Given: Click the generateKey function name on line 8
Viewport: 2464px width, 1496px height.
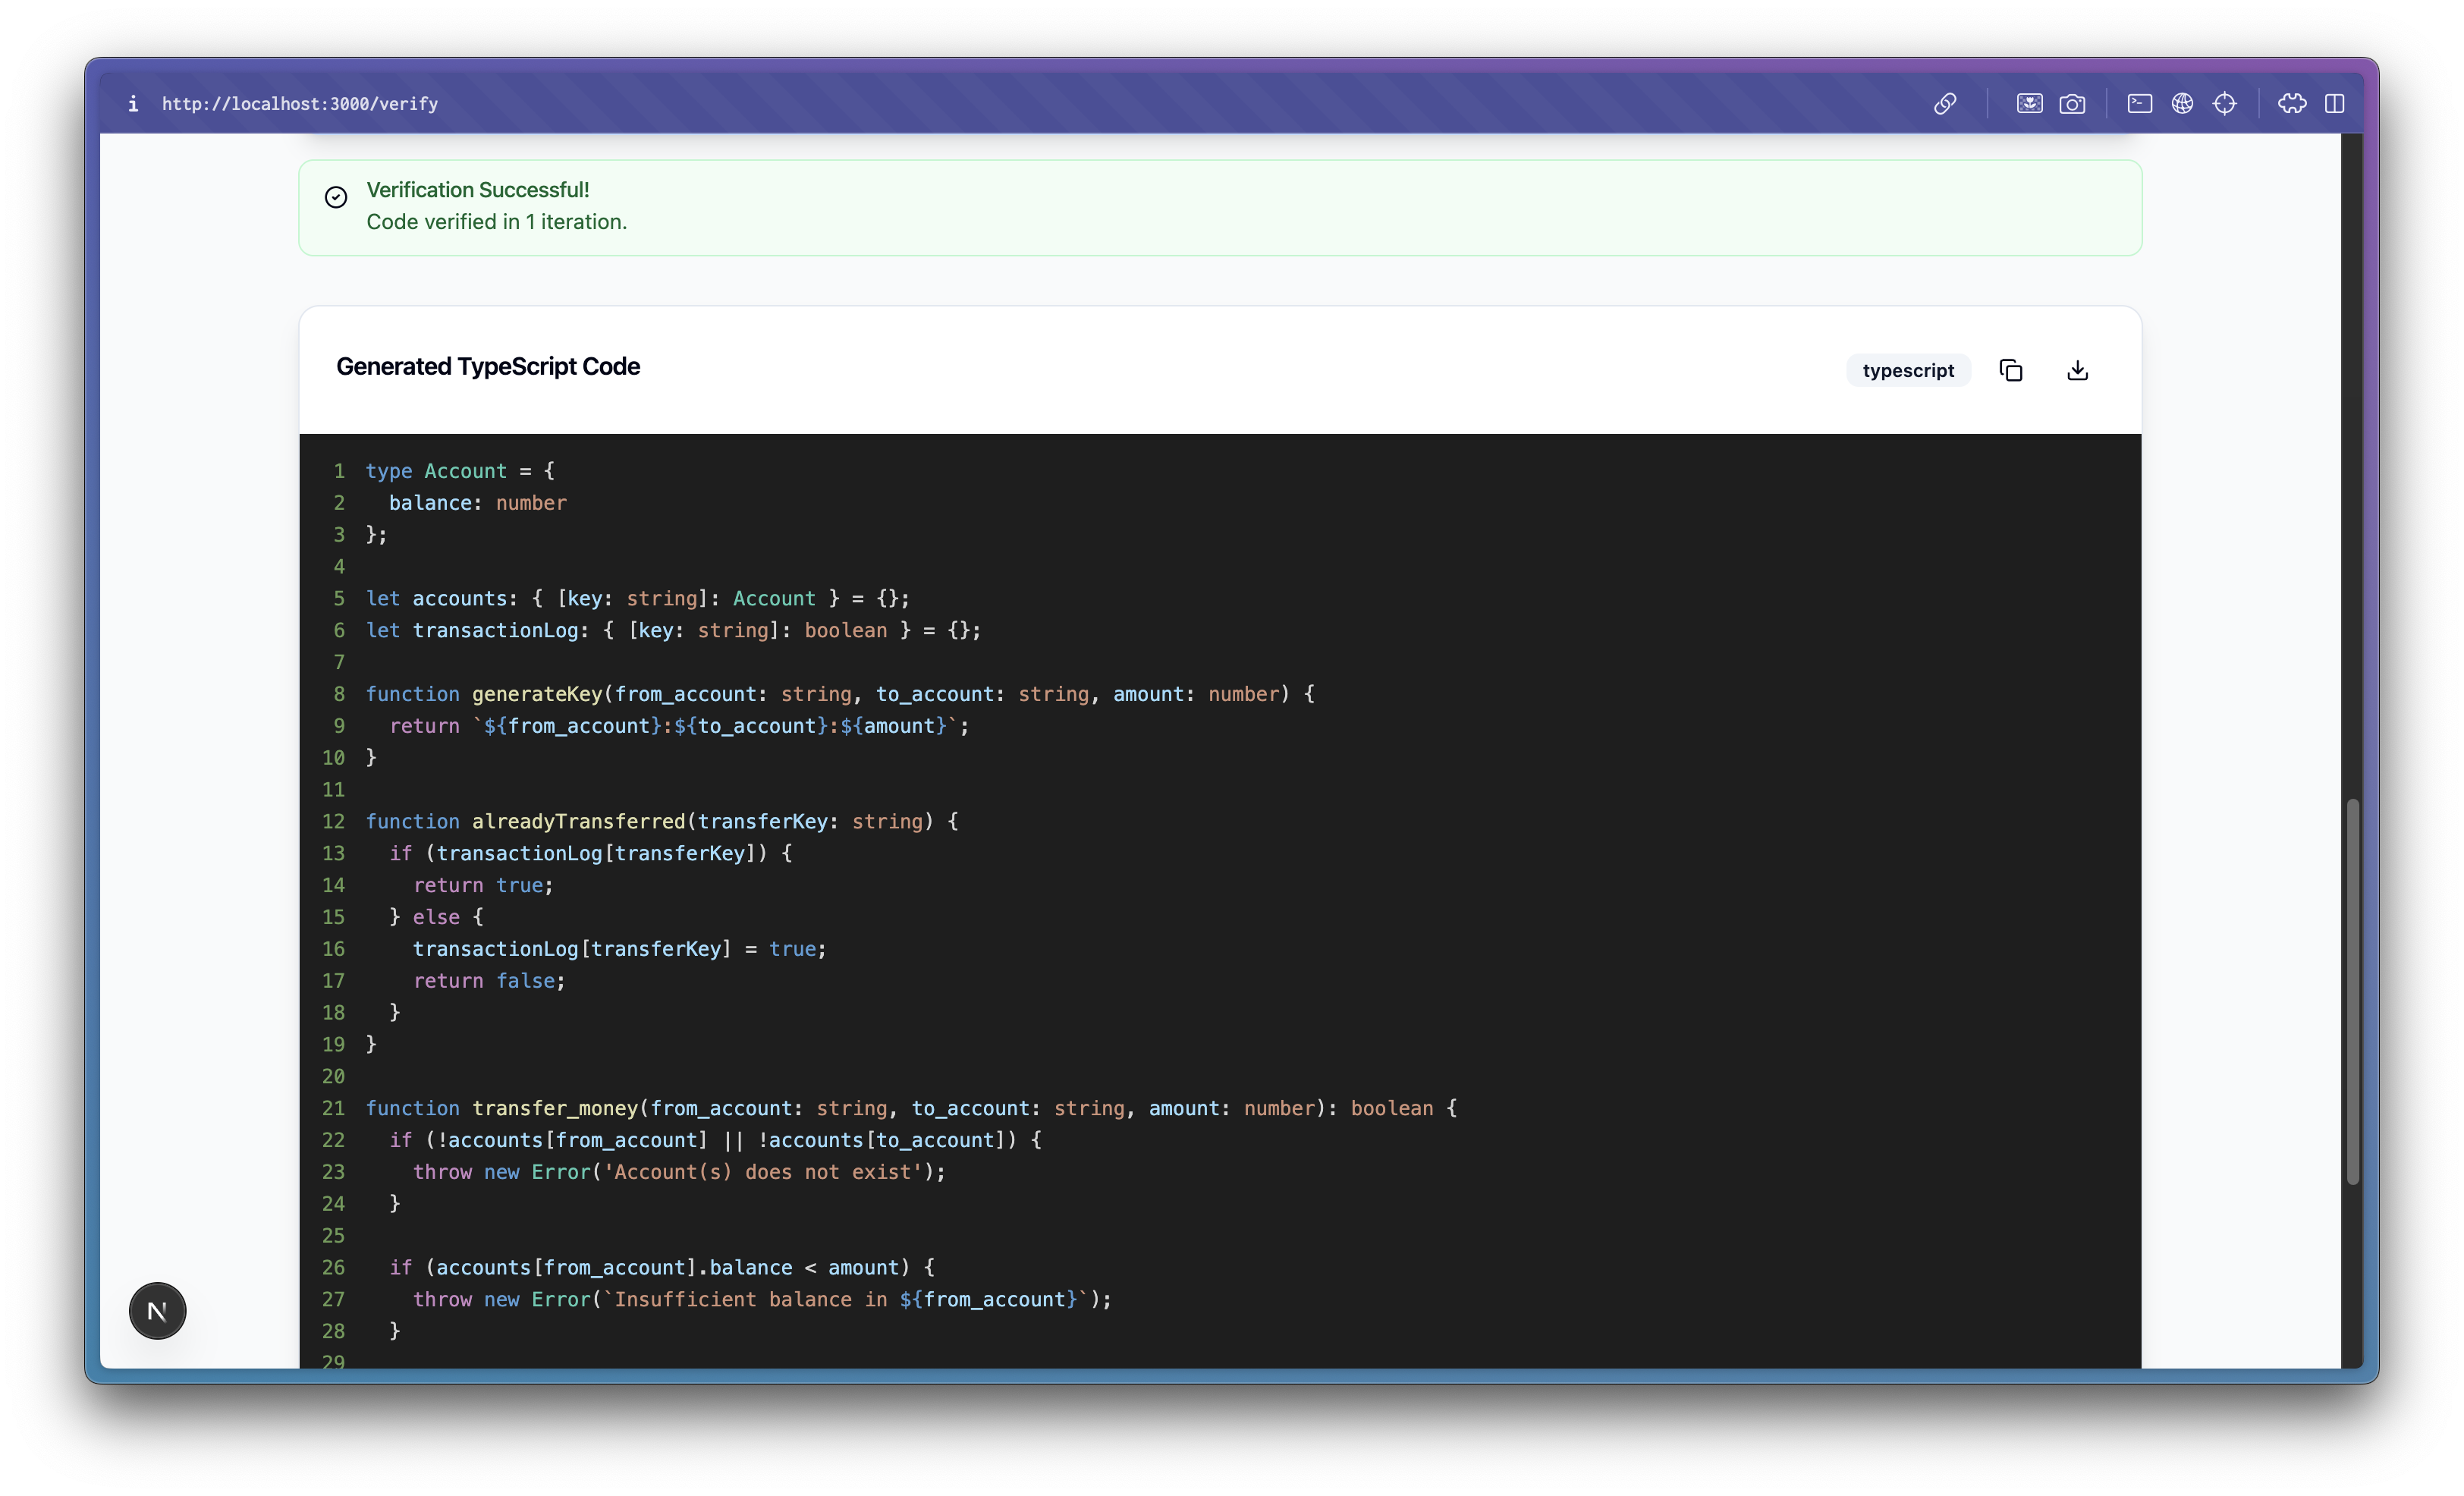Looking at the screenshot, I should pos(537,694).
